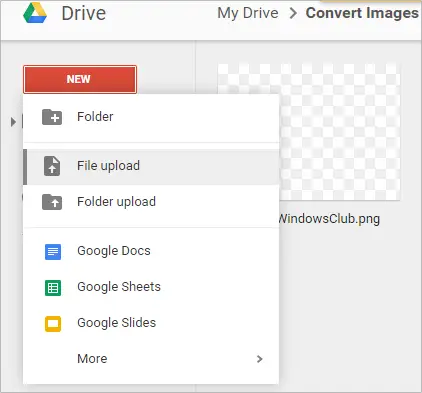Select Folder upload menu entry
This screenshot has width=422, height=393.
click(151, 202)
